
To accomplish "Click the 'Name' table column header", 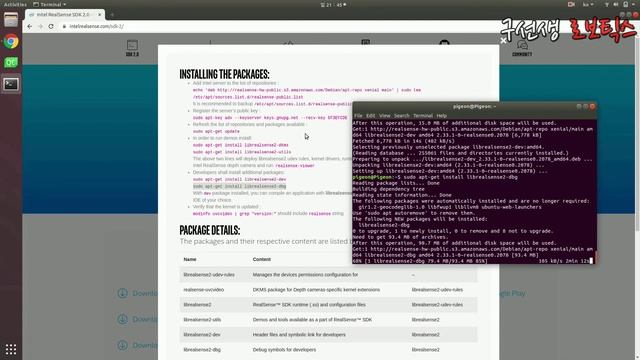I will [x=190, y=259].
